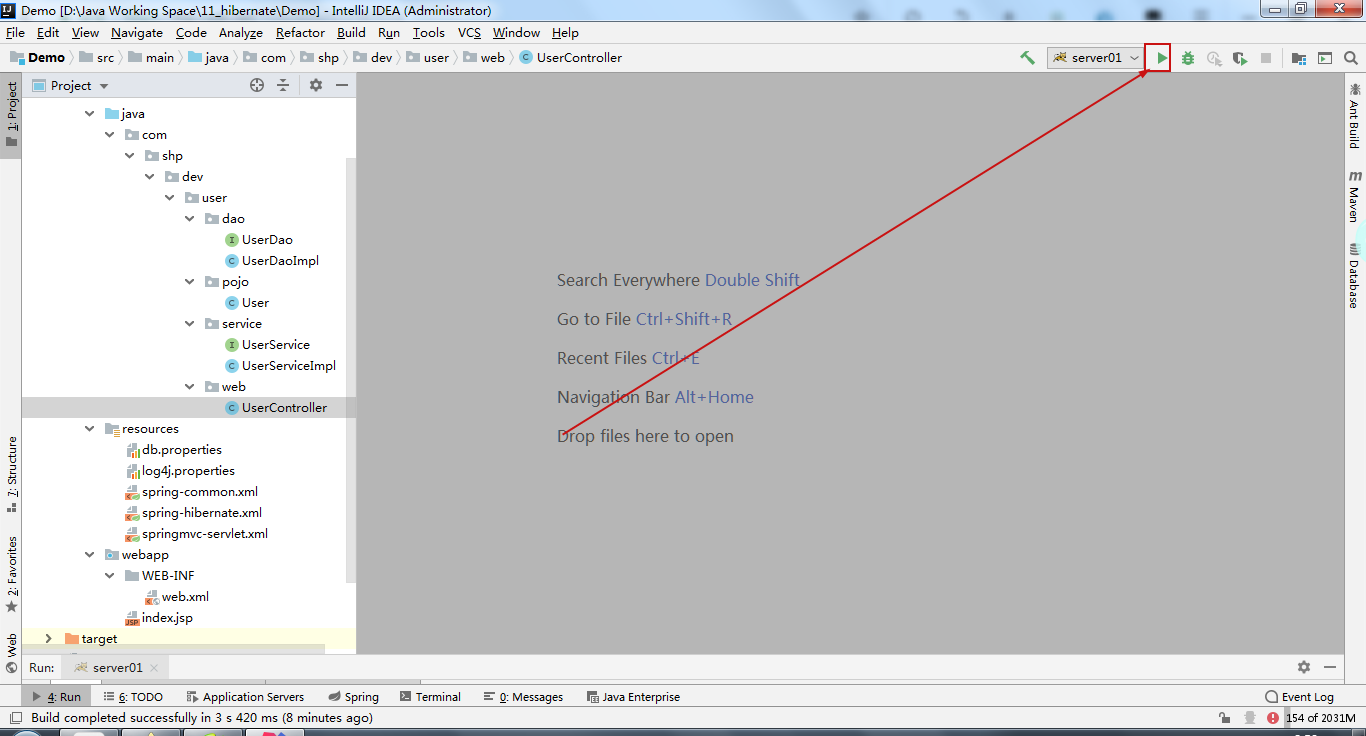This screenshot has width=1366, height=736.
Task: Open the Java Enterprise tool tab
Action: pyautogui.click(x=633, y=697)
